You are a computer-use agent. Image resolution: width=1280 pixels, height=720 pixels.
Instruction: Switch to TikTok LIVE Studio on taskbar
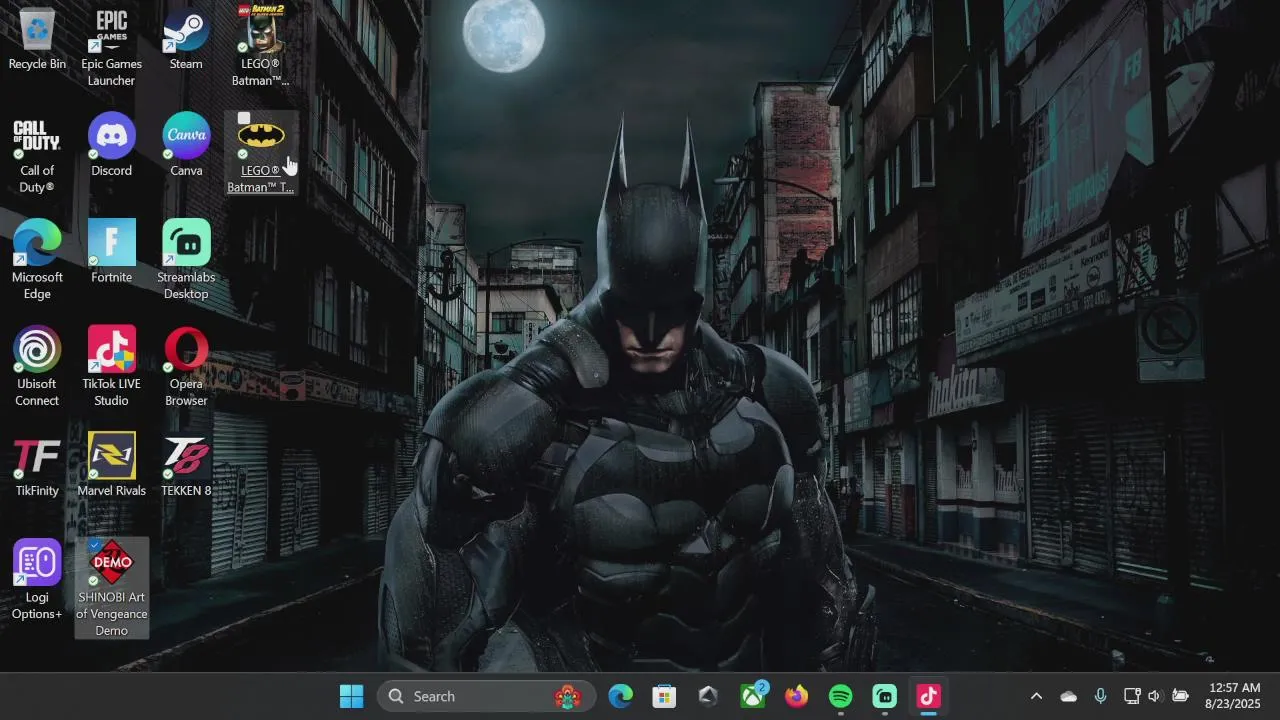pyautogui.click(x=929, y=696)
